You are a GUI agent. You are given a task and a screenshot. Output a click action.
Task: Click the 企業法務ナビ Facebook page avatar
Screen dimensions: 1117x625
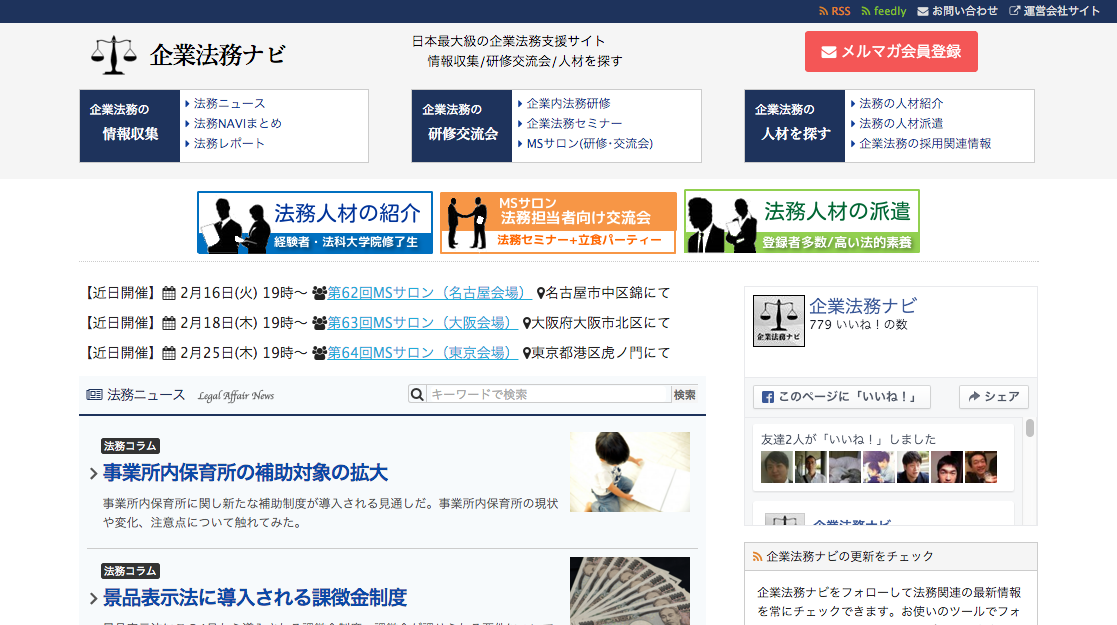point(779,321)
